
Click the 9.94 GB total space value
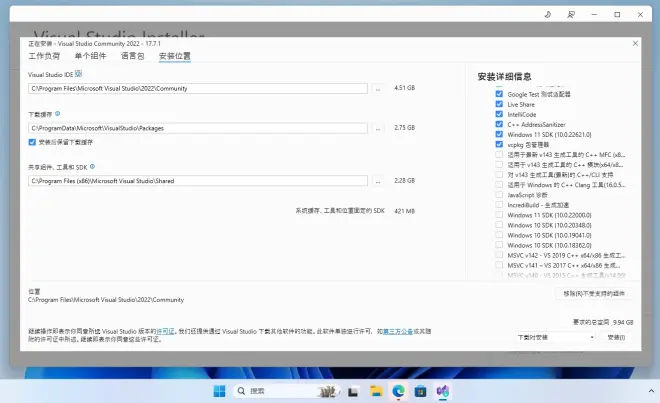pos(623,322)
